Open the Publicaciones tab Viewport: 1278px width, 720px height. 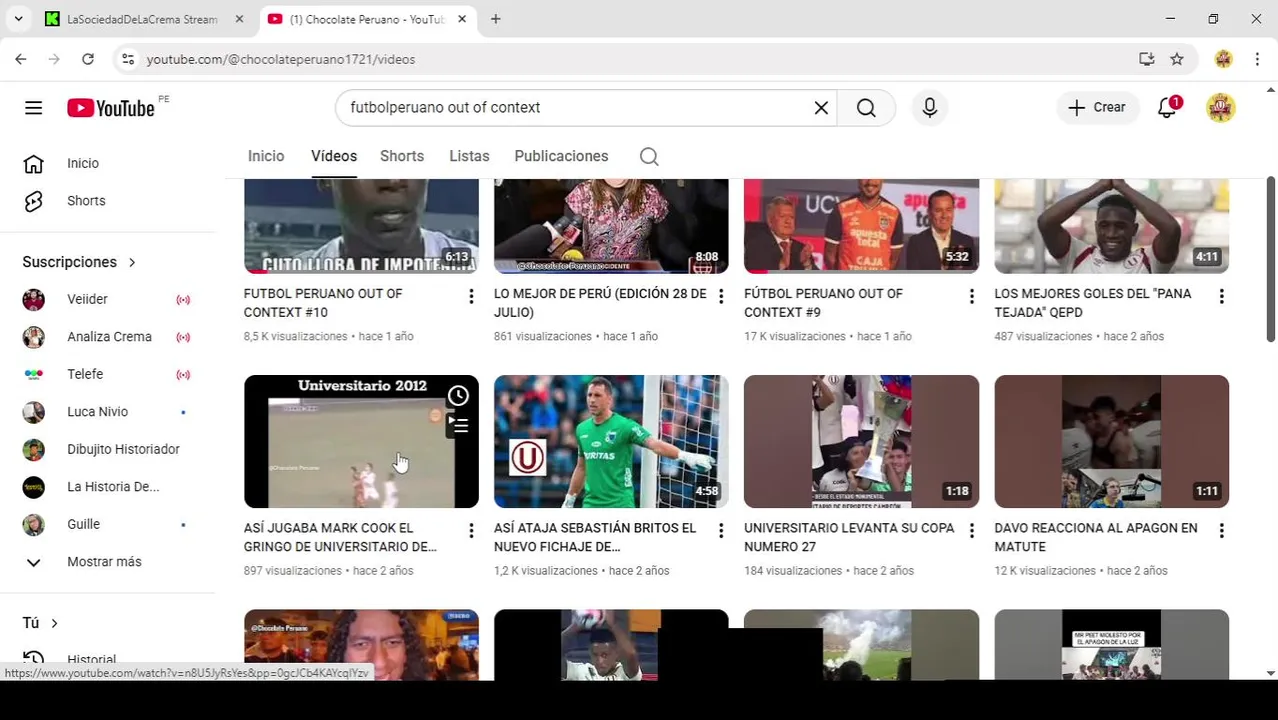click(x=561, y=156)
